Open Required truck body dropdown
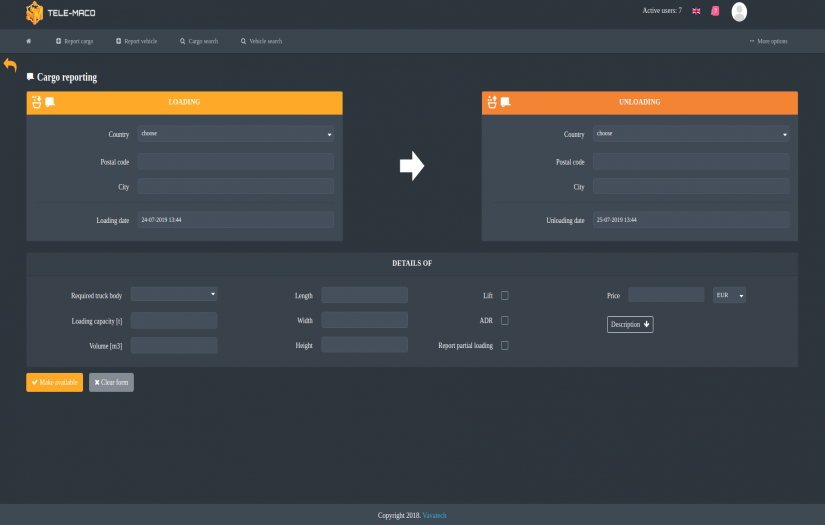The image size is (825, 525). (x=174, y=294)
